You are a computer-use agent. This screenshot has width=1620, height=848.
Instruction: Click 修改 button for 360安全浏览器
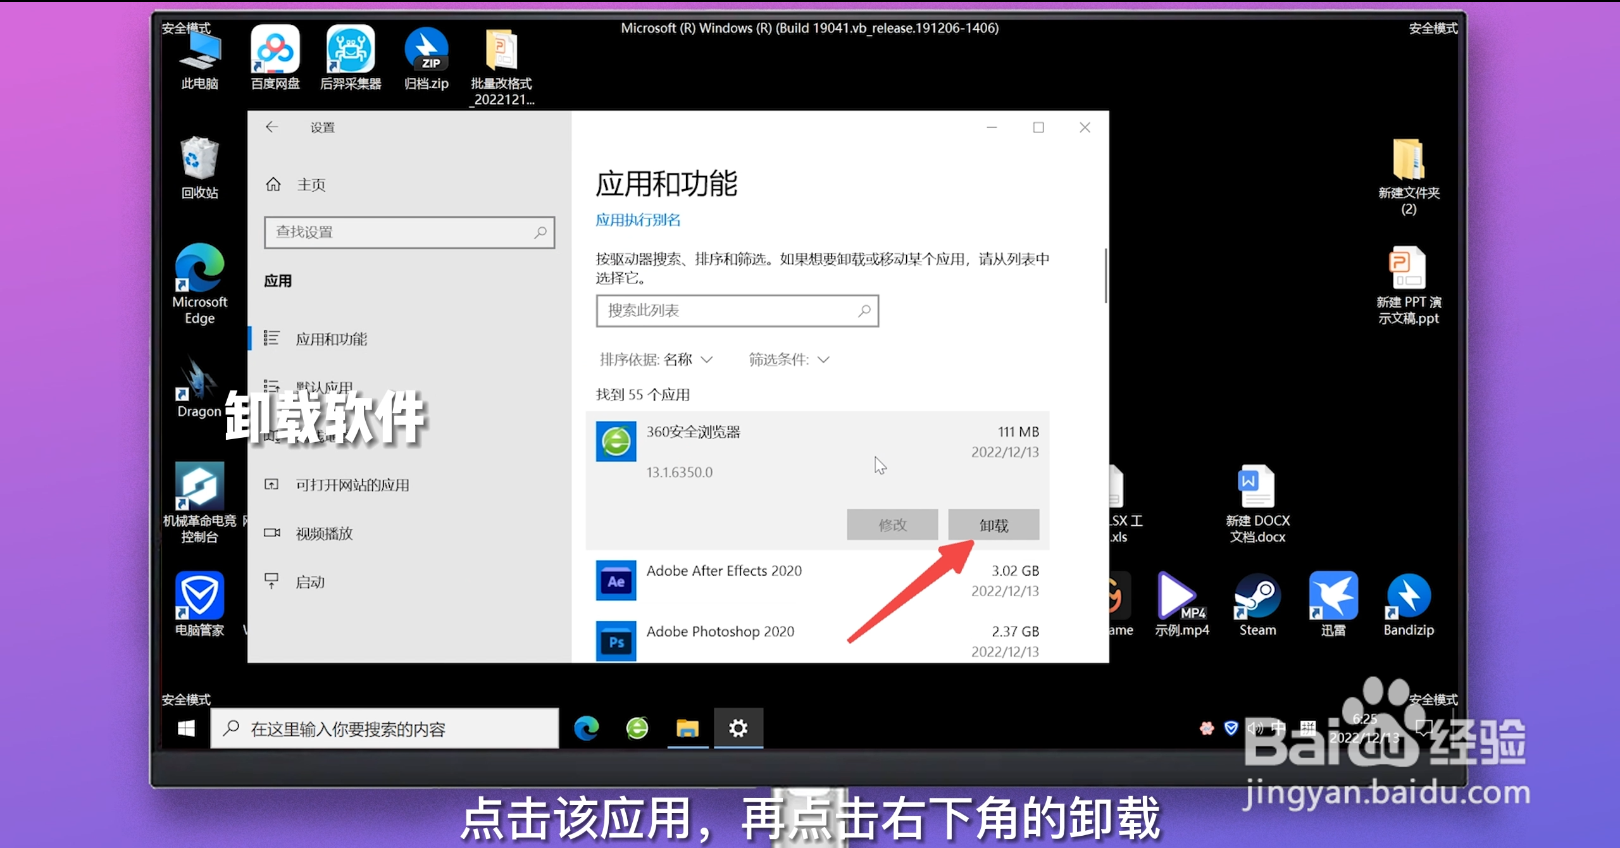point(892,525)
